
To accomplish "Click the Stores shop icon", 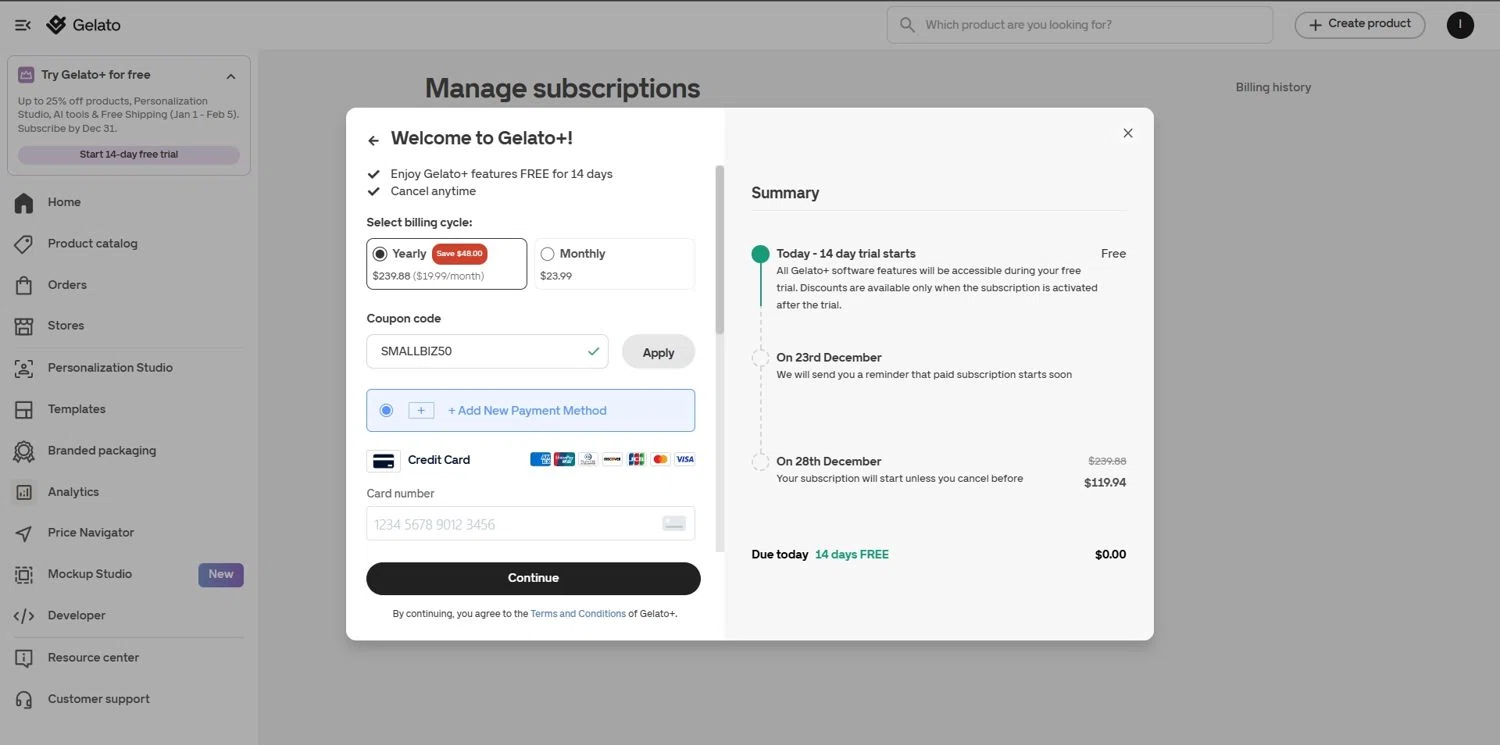I will (24, 327).
